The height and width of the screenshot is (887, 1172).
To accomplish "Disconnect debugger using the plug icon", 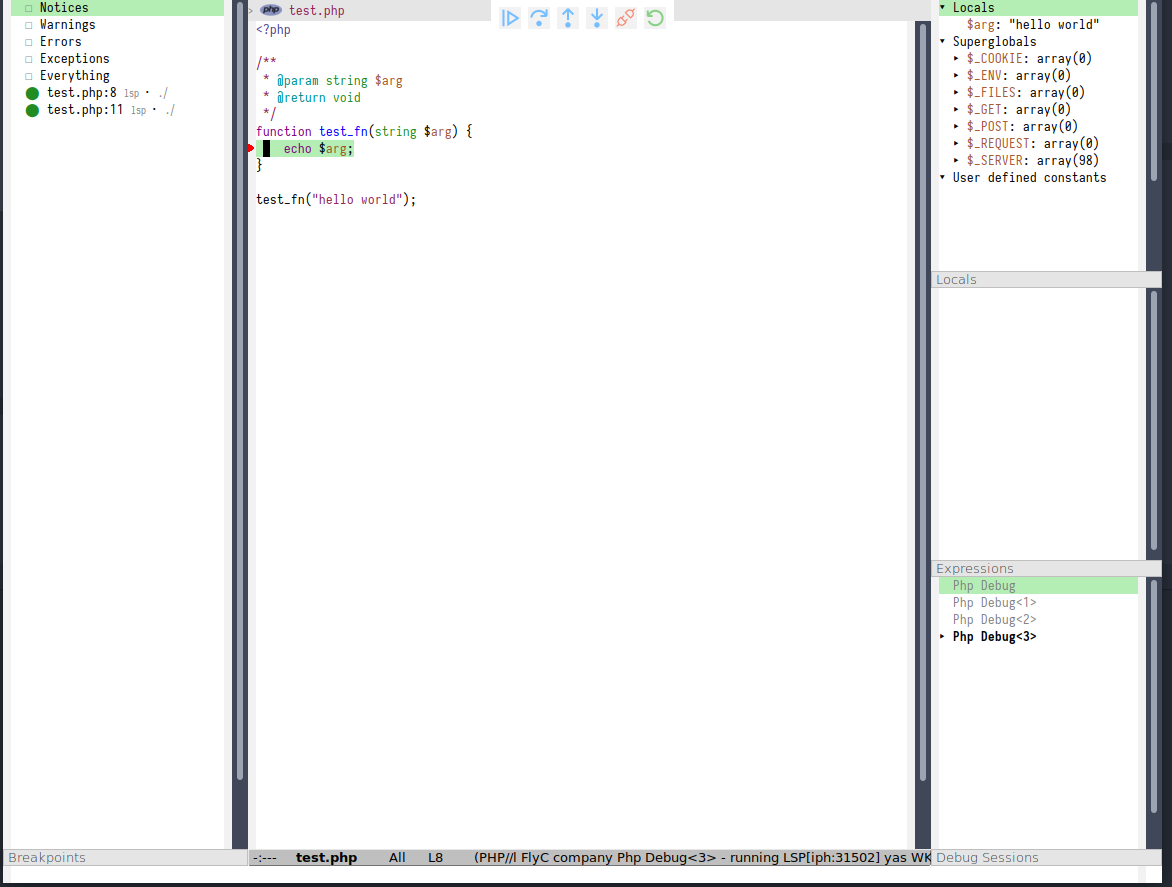I will (x=626, y=18).
